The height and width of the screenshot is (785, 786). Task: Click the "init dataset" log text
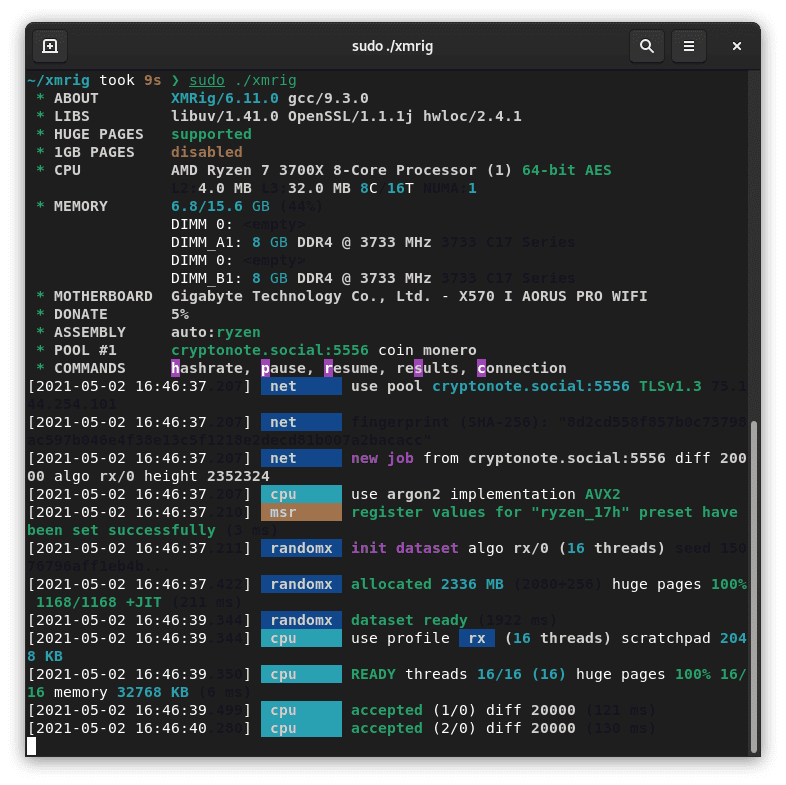(x=405, y=548)
